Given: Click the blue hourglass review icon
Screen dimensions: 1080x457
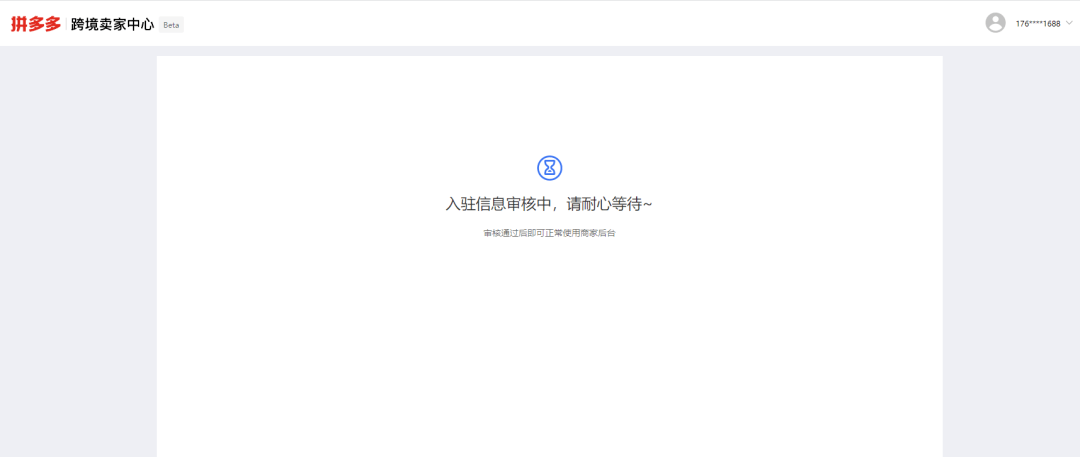Looking at the screenshot, I should pos(550,167).
